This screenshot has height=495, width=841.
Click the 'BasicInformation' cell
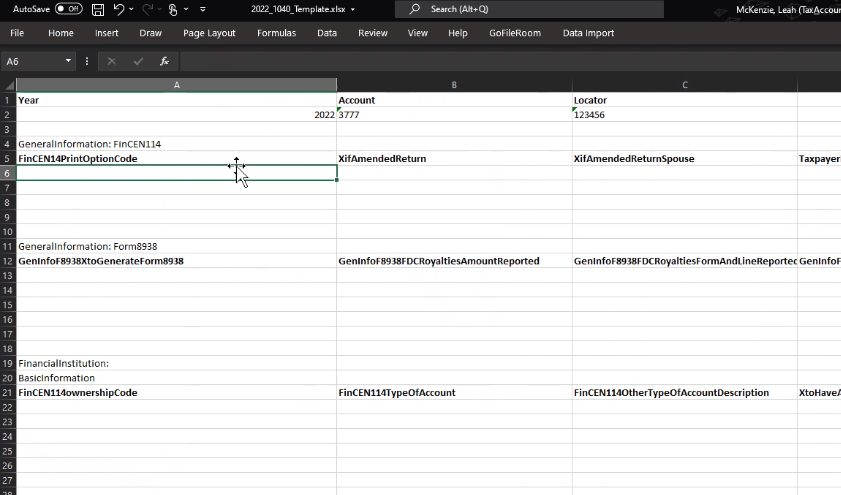[176, 378]
